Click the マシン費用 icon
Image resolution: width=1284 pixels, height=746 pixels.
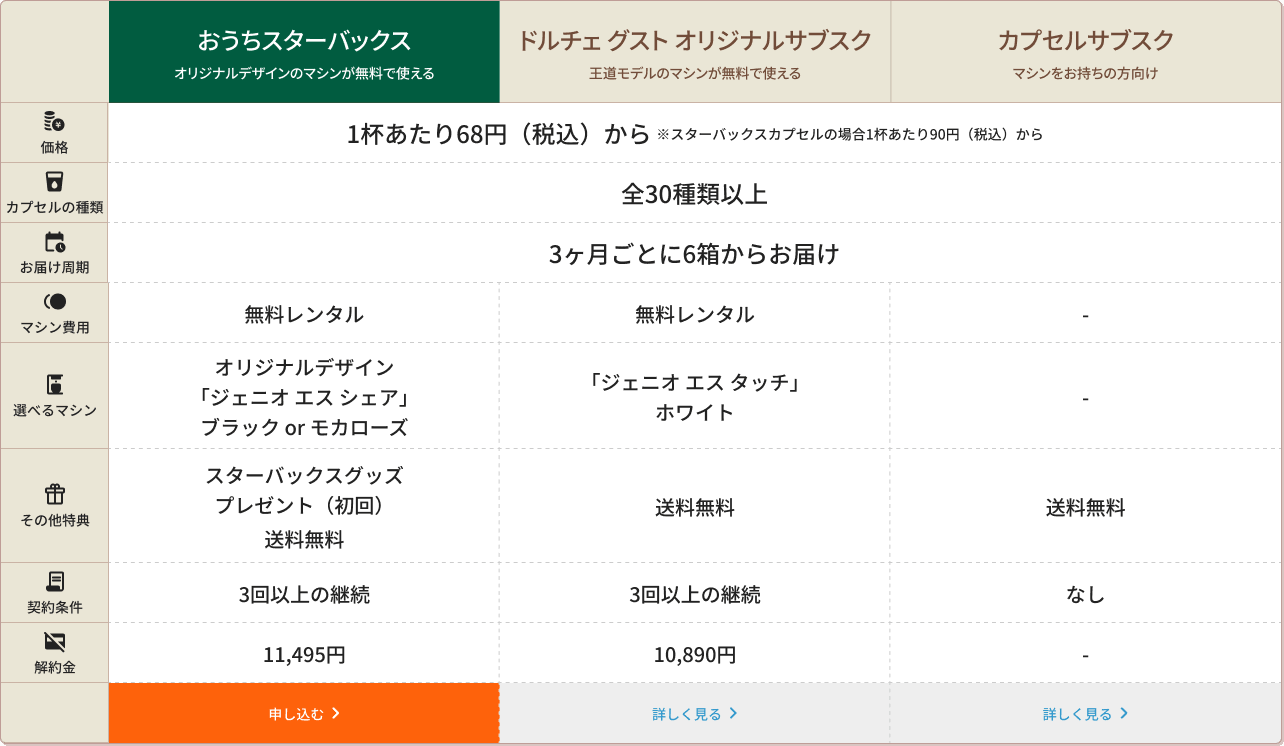point(55,301)
